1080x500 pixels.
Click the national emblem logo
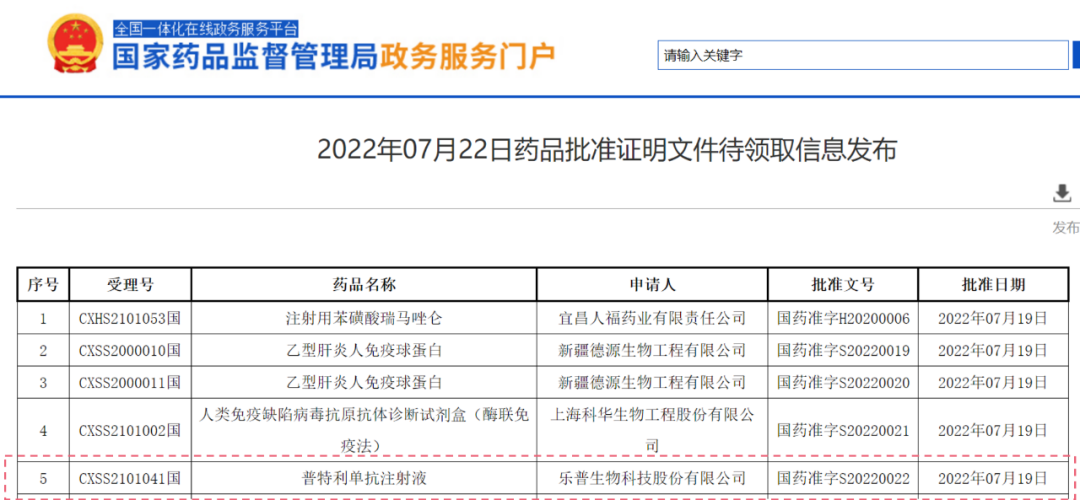74,43
